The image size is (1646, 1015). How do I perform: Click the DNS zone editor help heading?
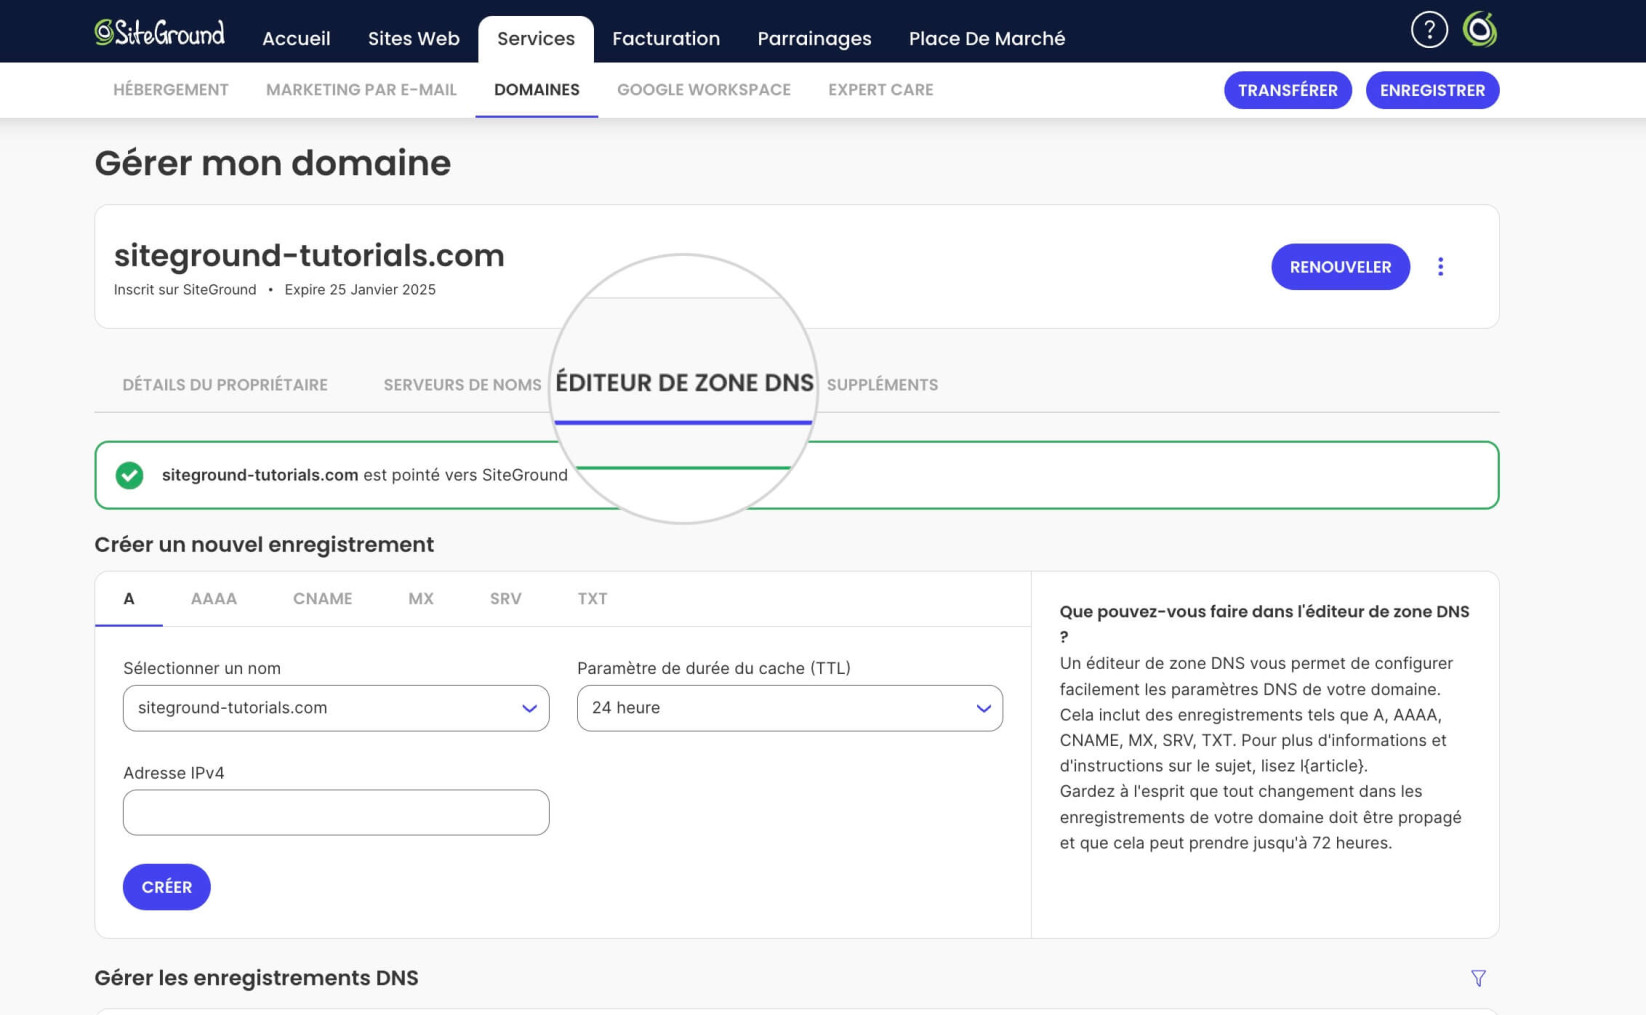click(1264, 624)
